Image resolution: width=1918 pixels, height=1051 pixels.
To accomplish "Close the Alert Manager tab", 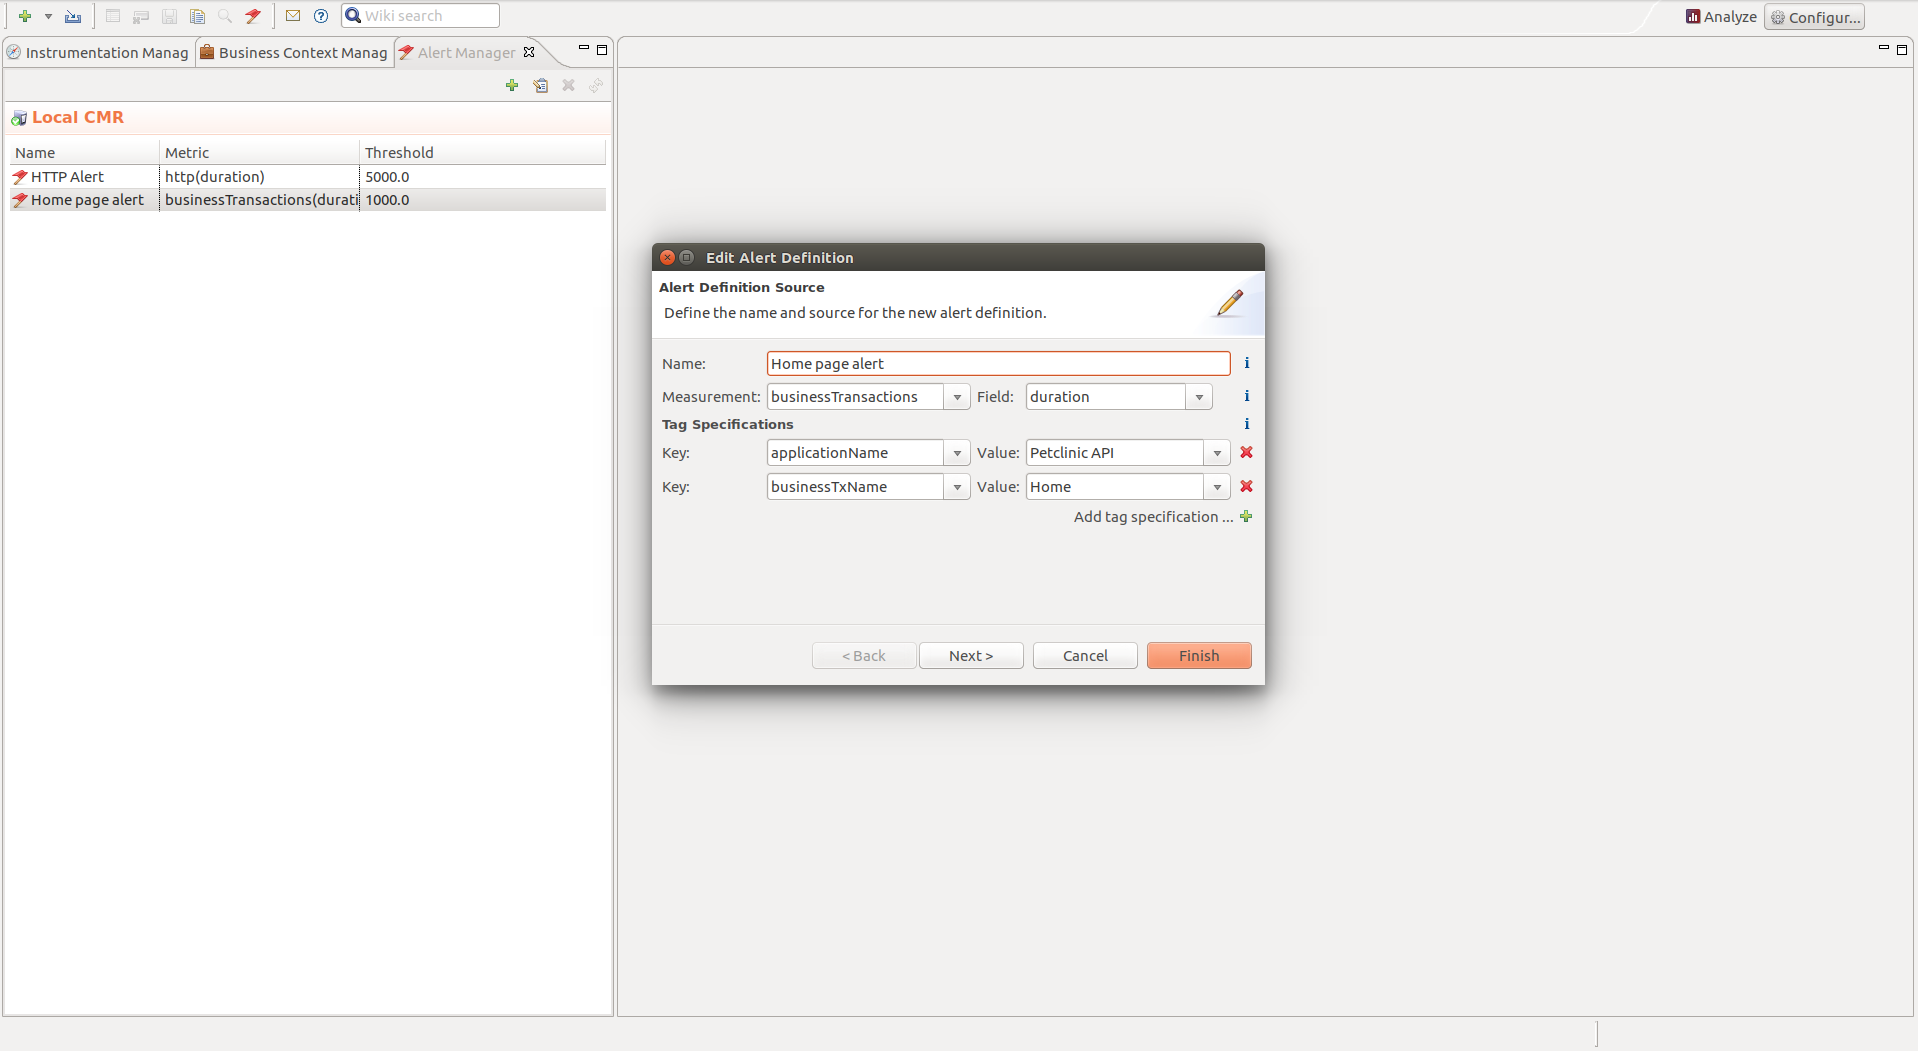I will [x=529, y=52].
